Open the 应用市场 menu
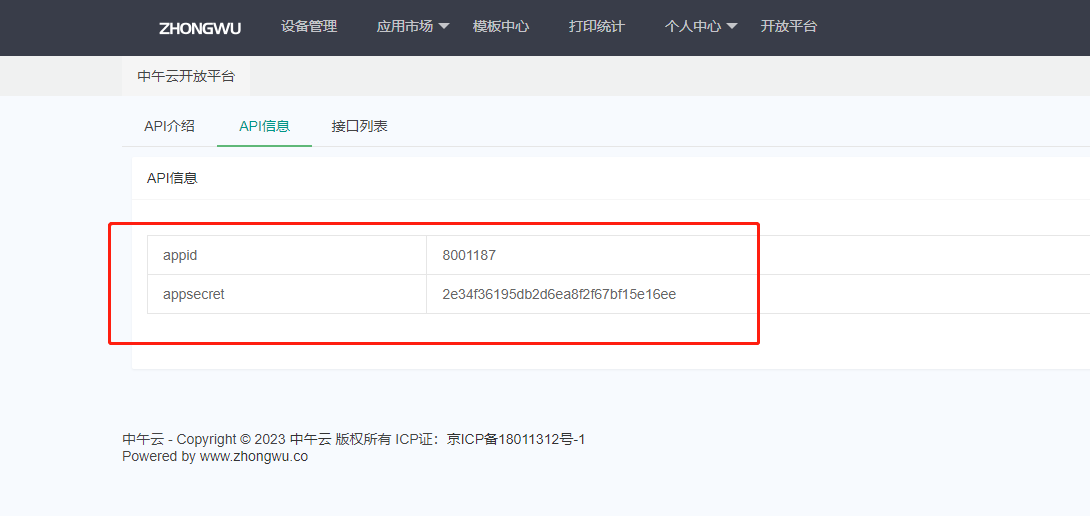 [405, 26]
